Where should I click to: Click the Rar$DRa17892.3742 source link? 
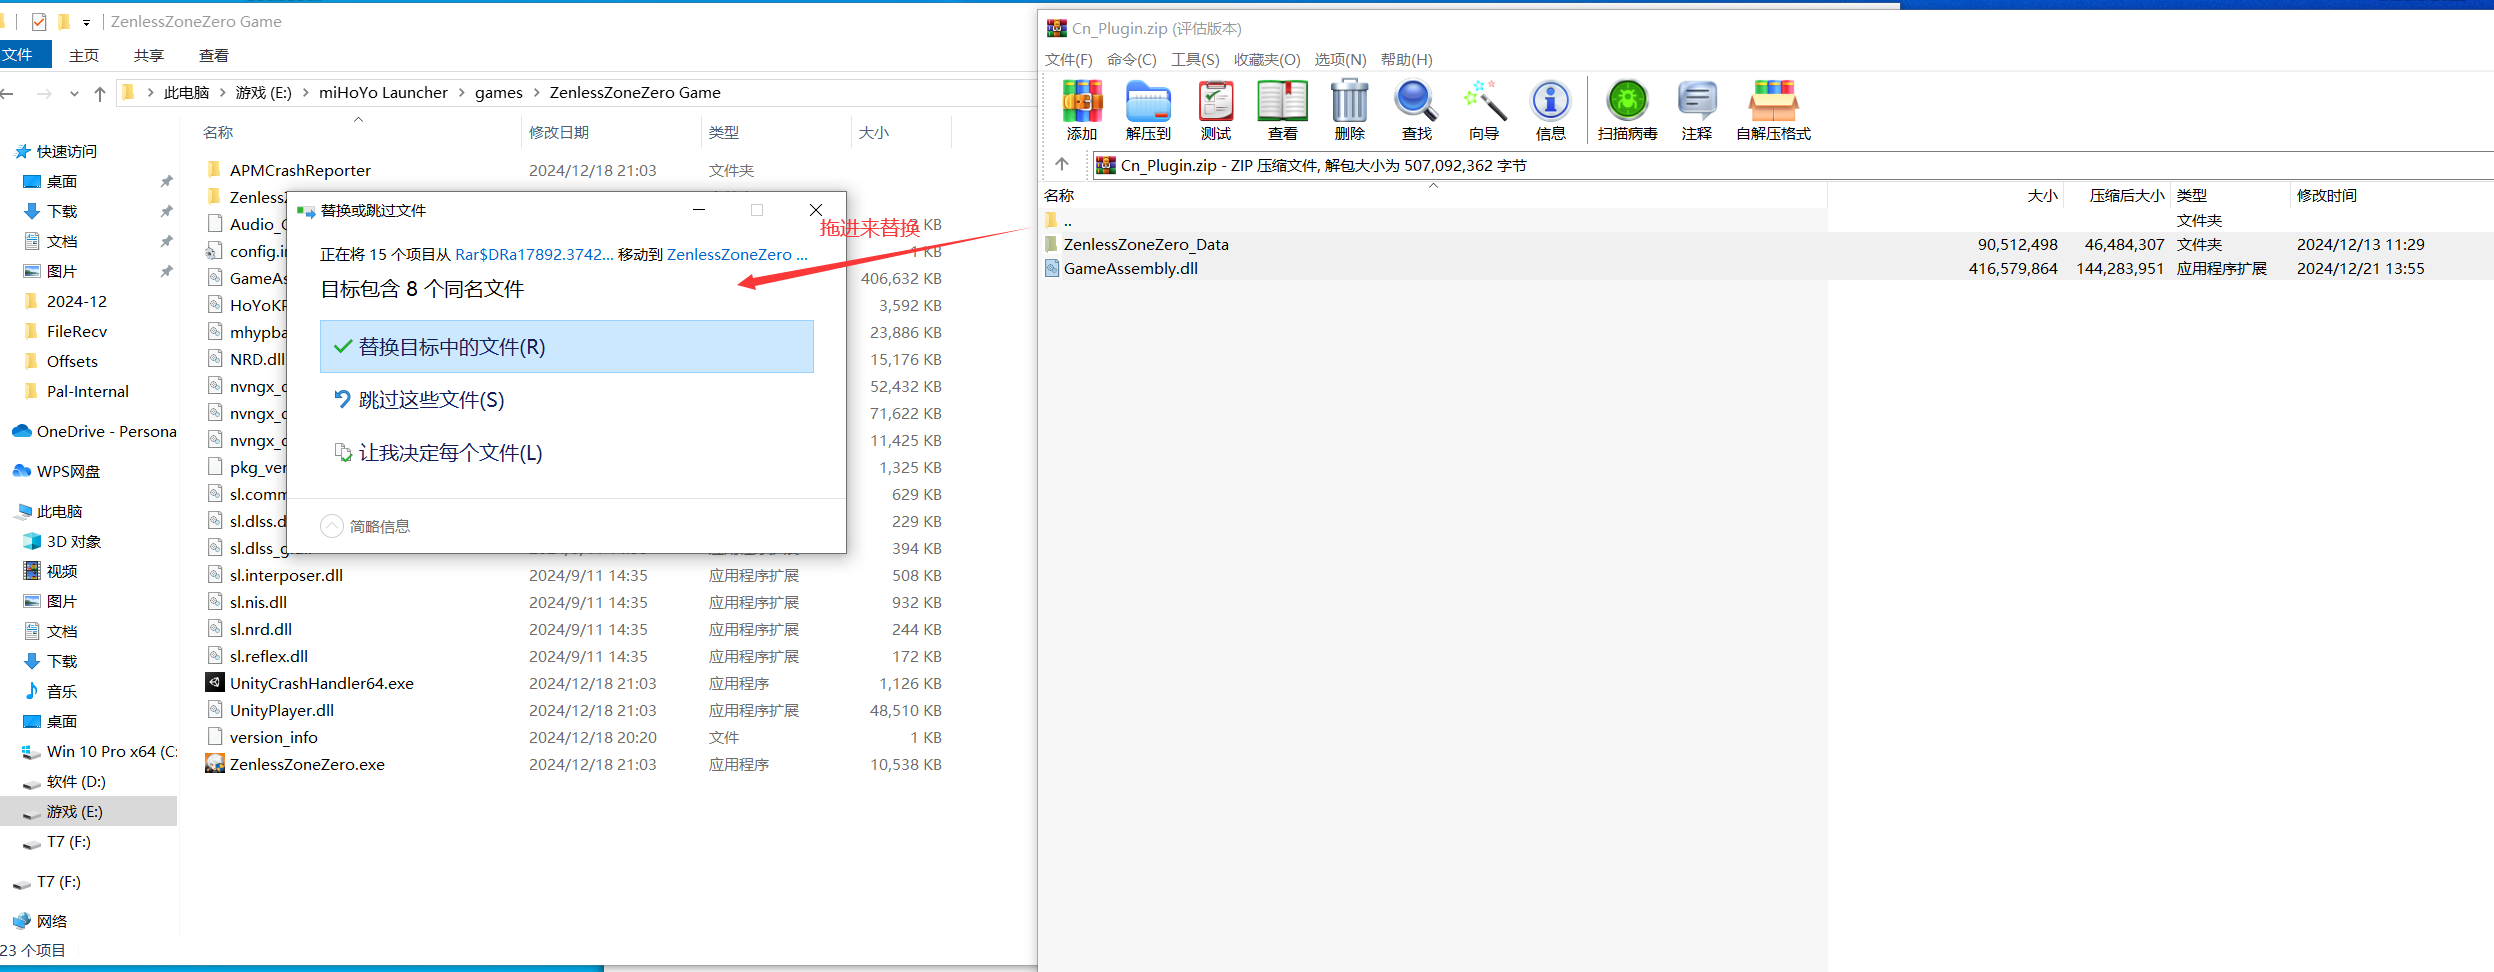(x=534, y=254)
